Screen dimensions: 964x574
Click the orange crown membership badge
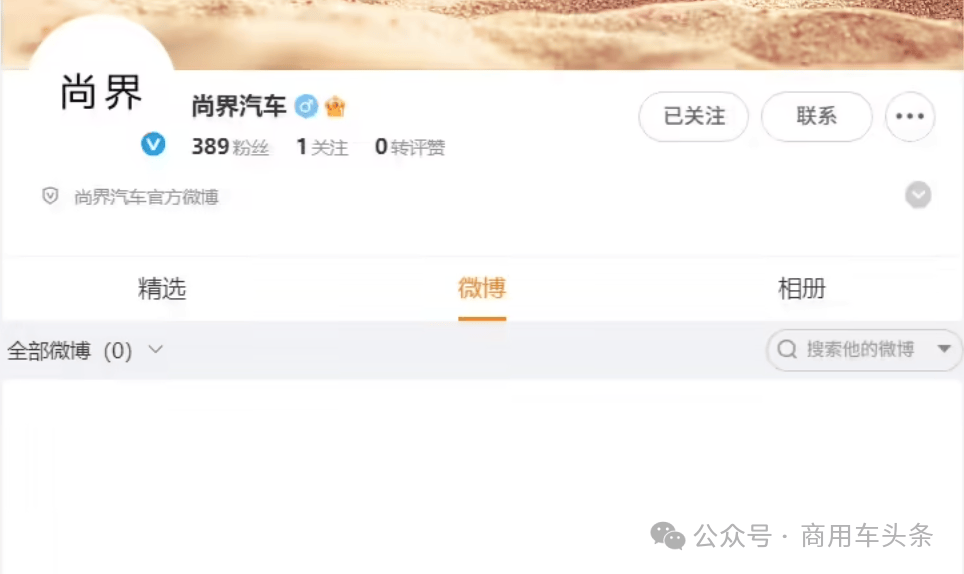coord(335,107)
